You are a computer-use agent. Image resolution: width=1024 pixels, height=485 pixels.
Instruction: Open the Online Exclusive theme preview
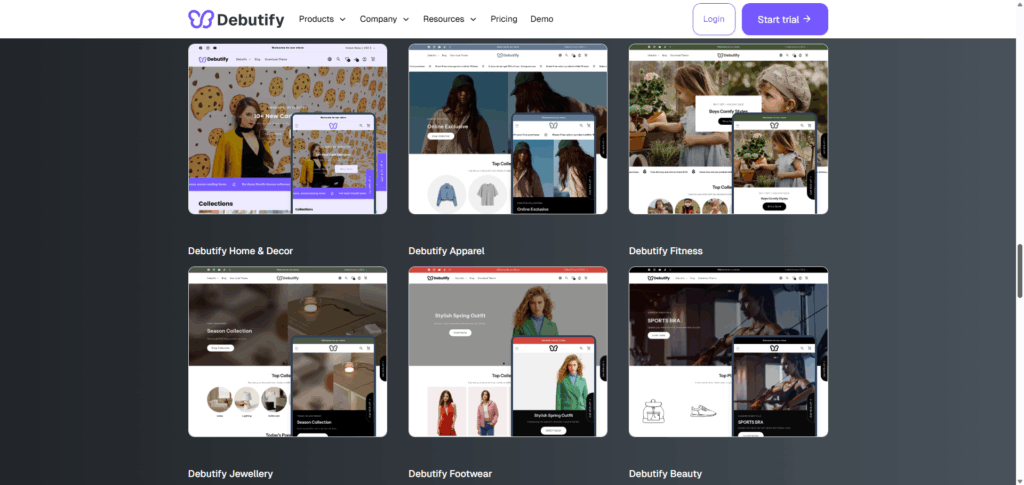point(507,129)
